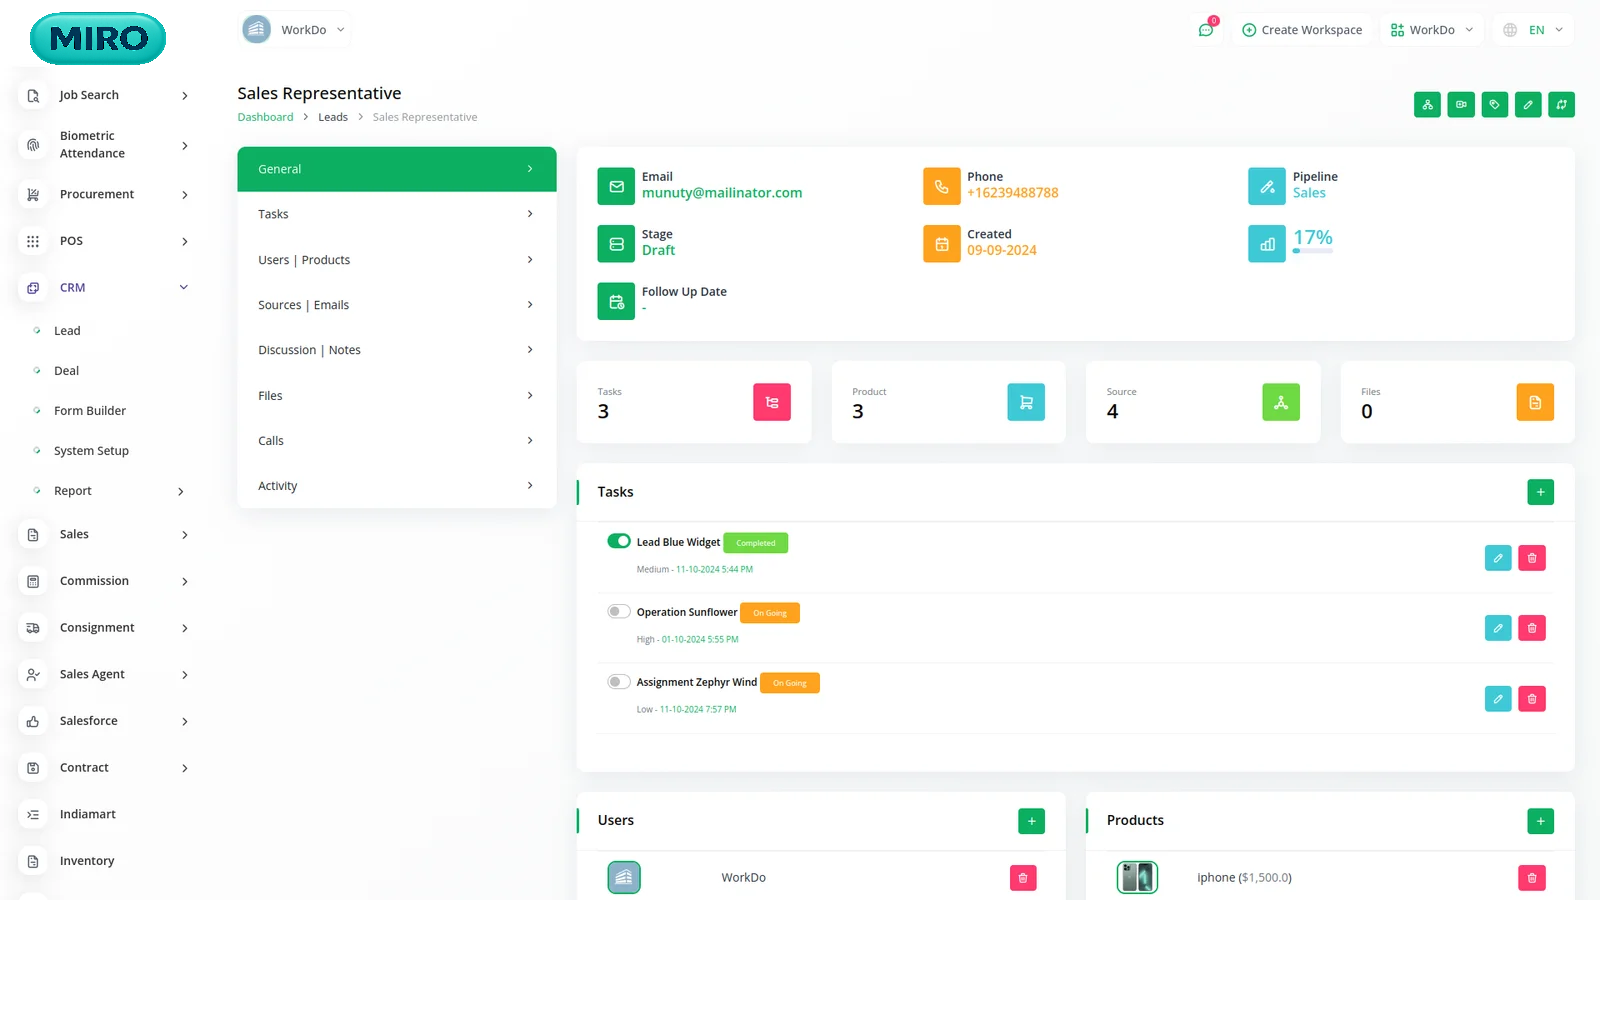Enable the Assignment Zephyr Wind toggle
The width and height of the screenshot is (1600, 1024).
click(619, 681)
